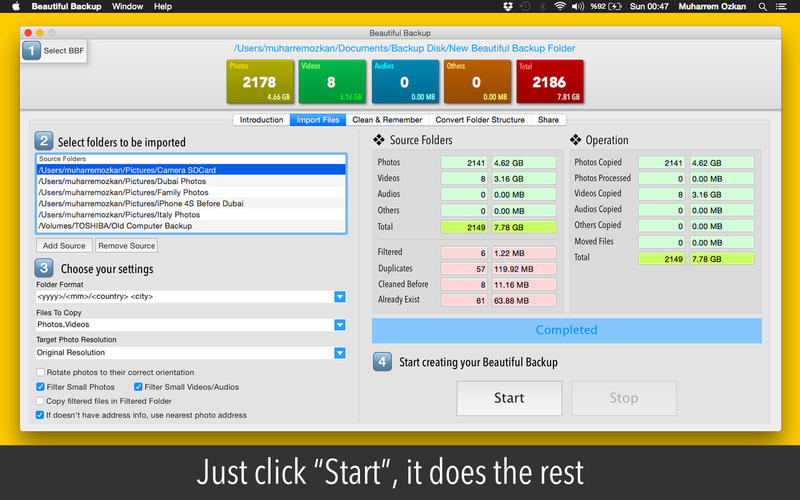Click the Photos,Videos field

[185, 324]
